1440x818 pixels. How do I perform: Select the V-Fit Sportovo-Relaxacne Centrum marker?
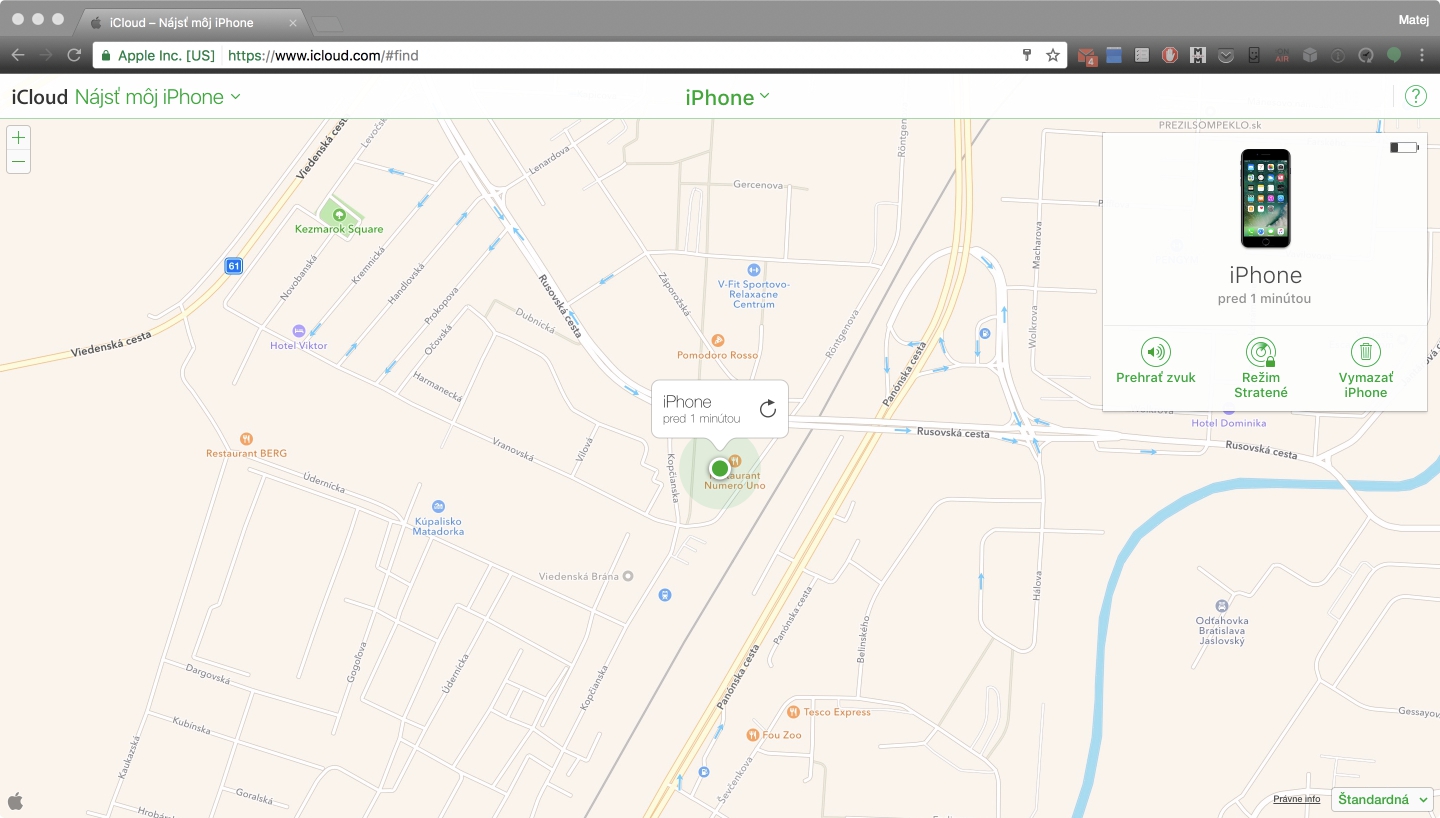pos(754,269)
